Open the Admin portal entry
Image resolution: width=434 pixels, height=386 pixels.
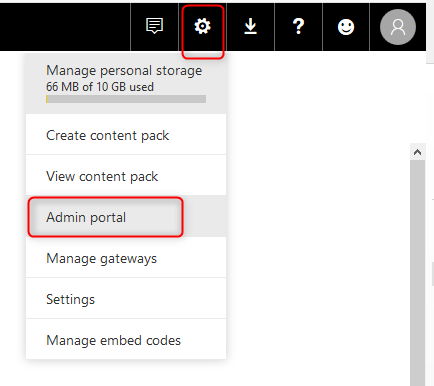coord(126,217)
